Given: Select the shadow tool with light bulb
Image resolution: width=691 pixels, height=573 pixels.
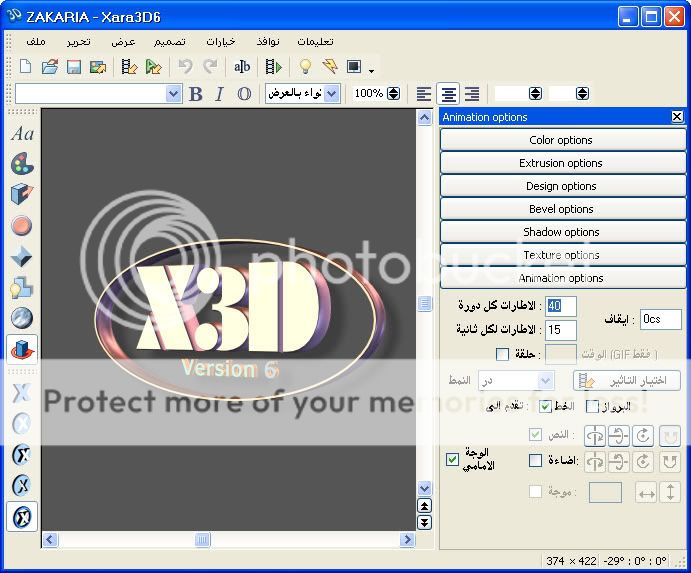Looking at the screenshot, I should [x=21, y=287].
